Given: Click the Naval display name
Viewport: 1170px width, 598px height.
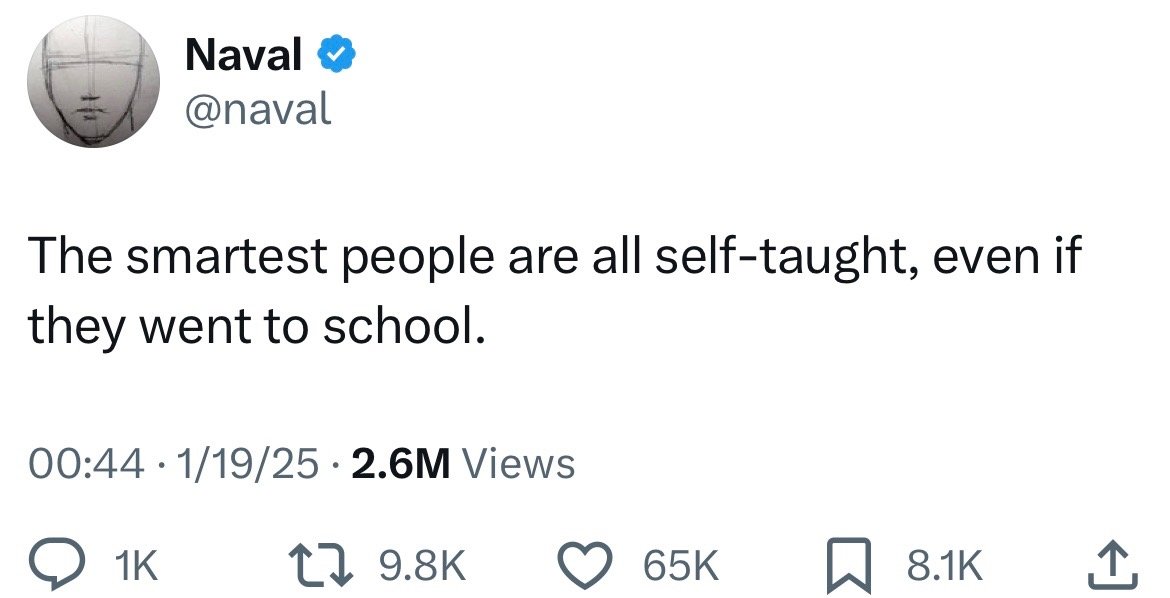Looking at the screenshot, I should (x=243, y=55).
